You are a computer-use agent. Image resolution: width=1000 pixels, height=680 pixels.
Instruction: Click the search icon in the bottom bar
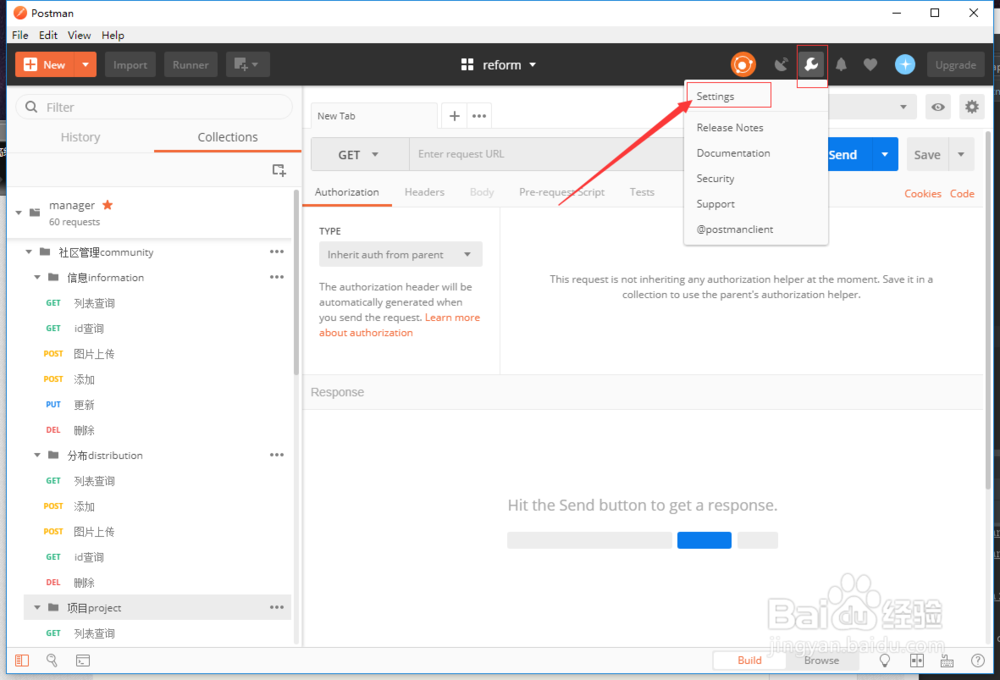click(52, 660)
